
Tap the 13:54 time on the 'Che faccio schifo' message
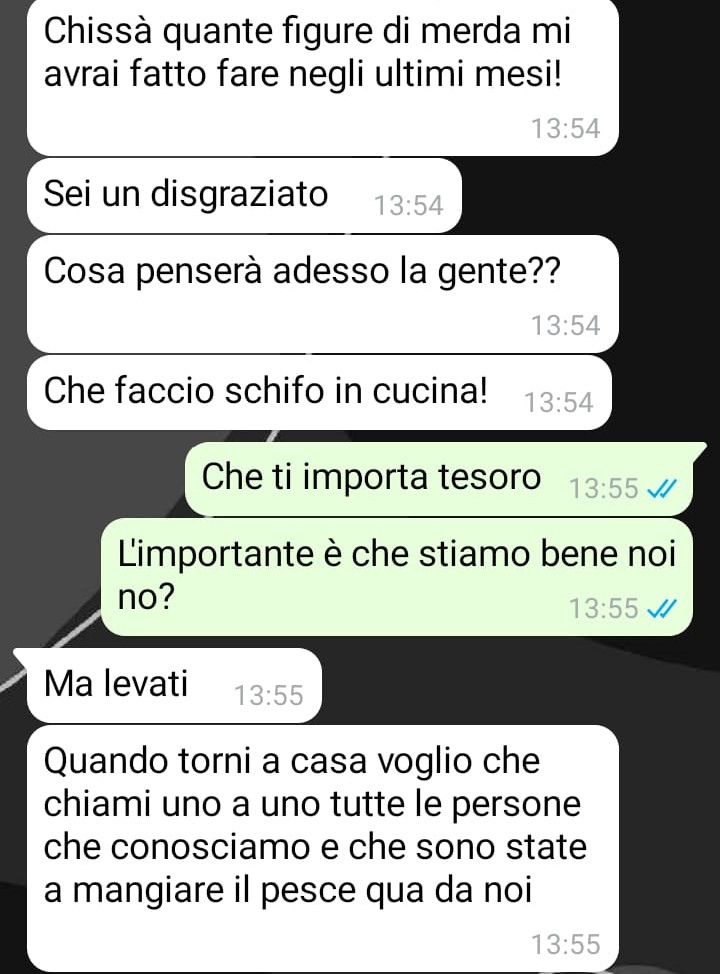point(559,403)
